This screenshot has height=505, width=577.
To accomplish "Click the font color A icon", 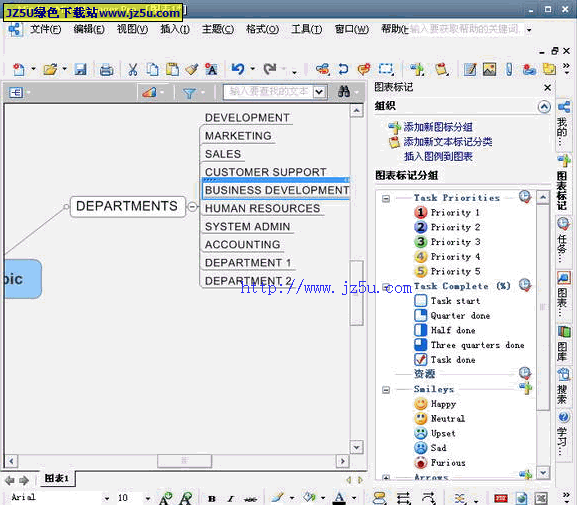I will click(x=339, y=498).
